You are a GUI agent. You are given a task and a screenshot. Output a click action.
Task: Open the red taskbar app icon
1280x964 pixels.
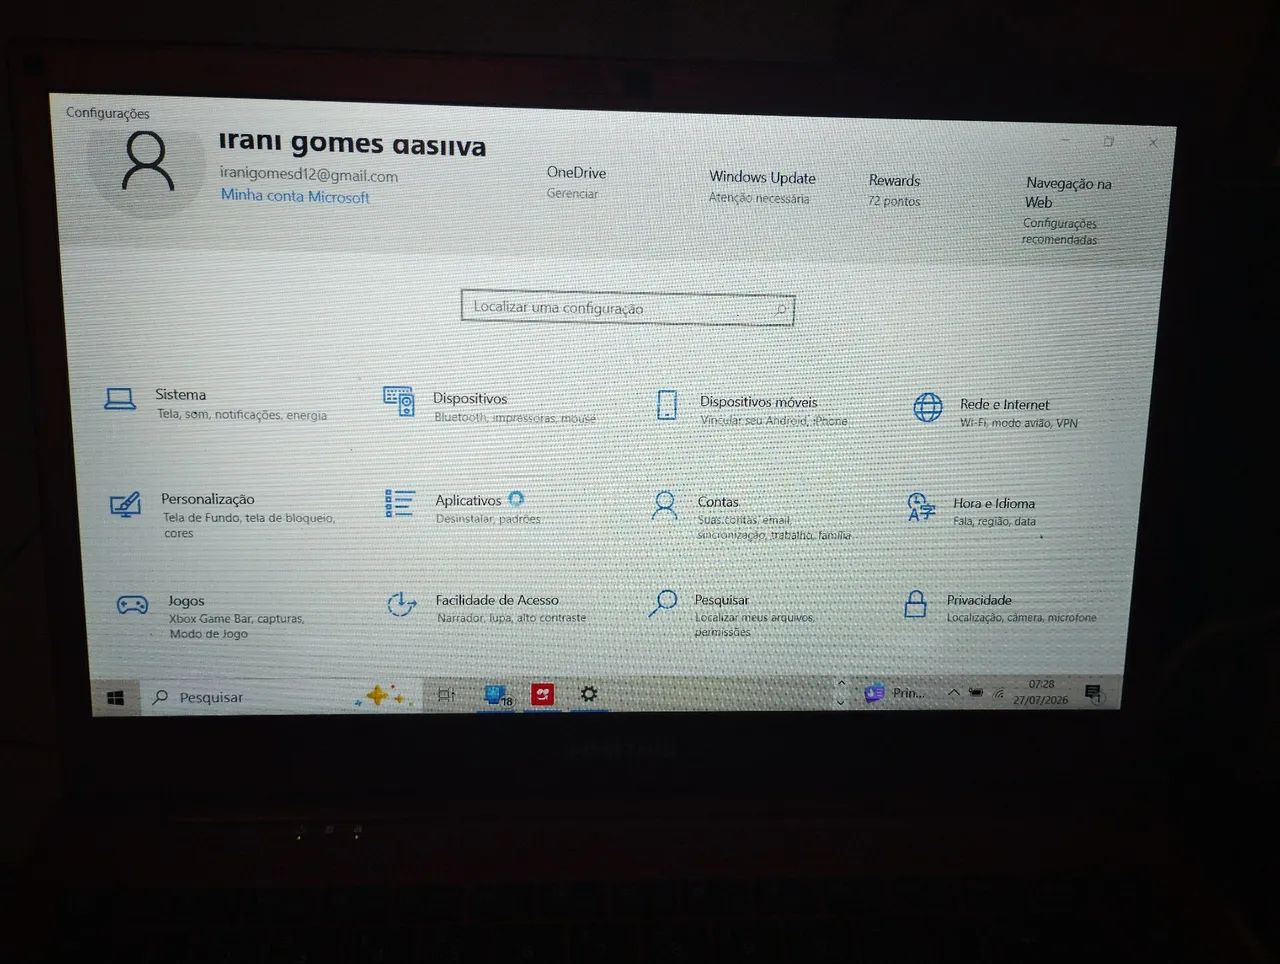542,693
